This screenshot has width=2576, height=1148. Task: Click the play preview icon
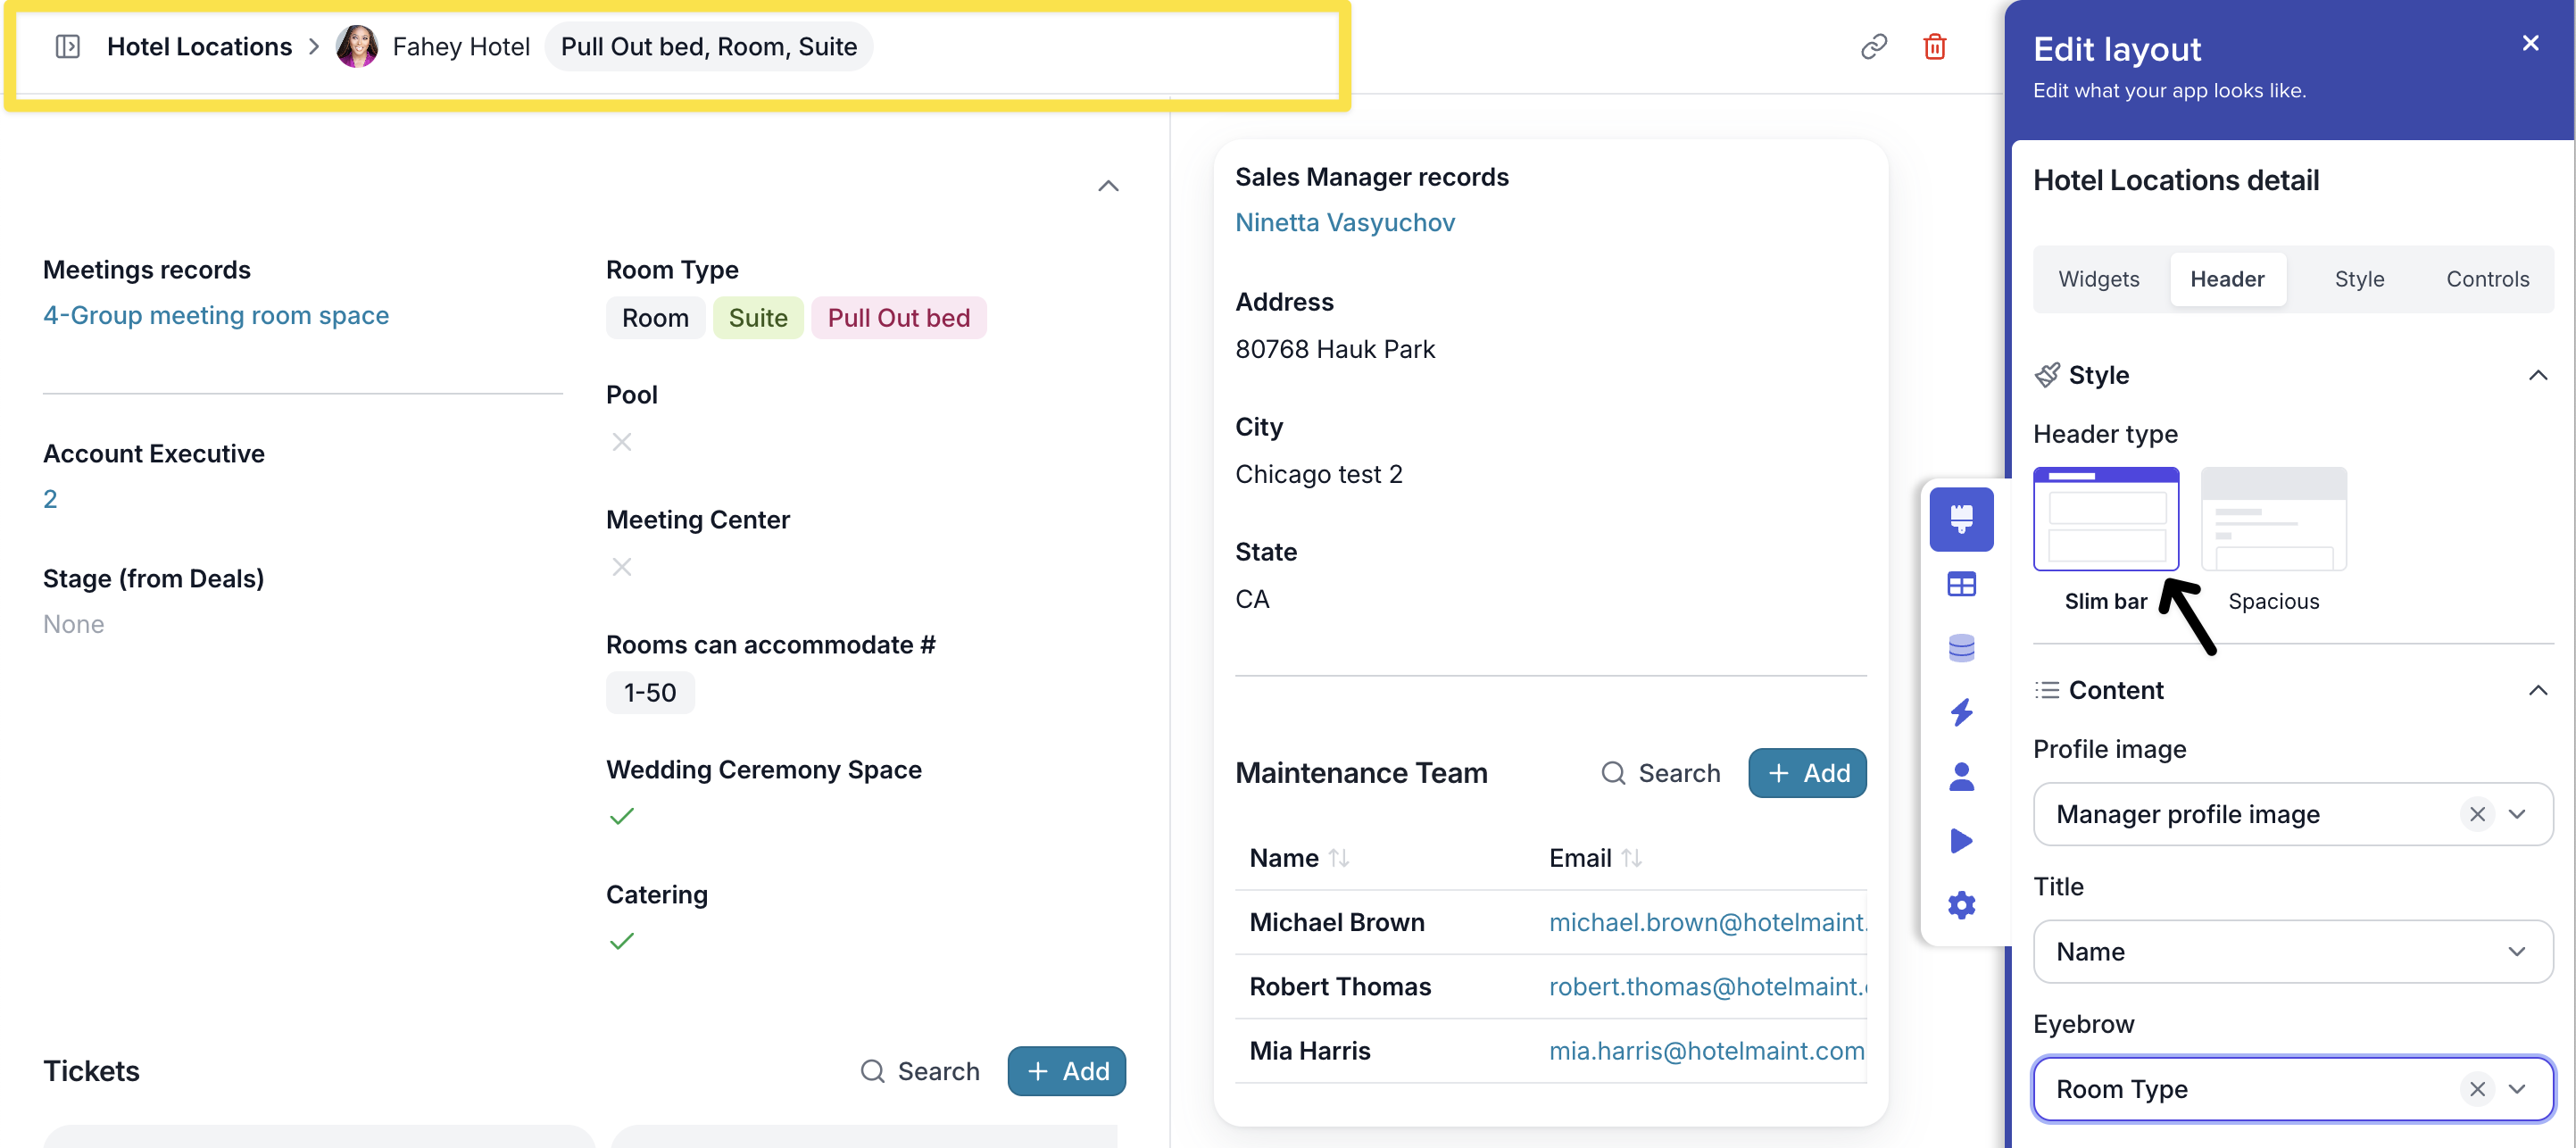(1960, 840)
